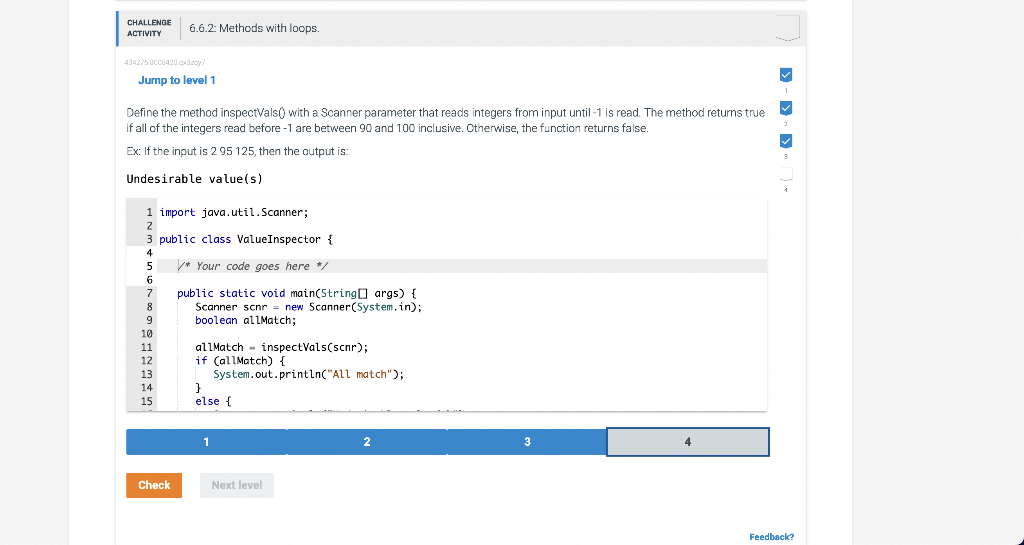Click the Next level button
This screenshot has height=545, width=1024.
pyautogui.click(x=237, y=486)
